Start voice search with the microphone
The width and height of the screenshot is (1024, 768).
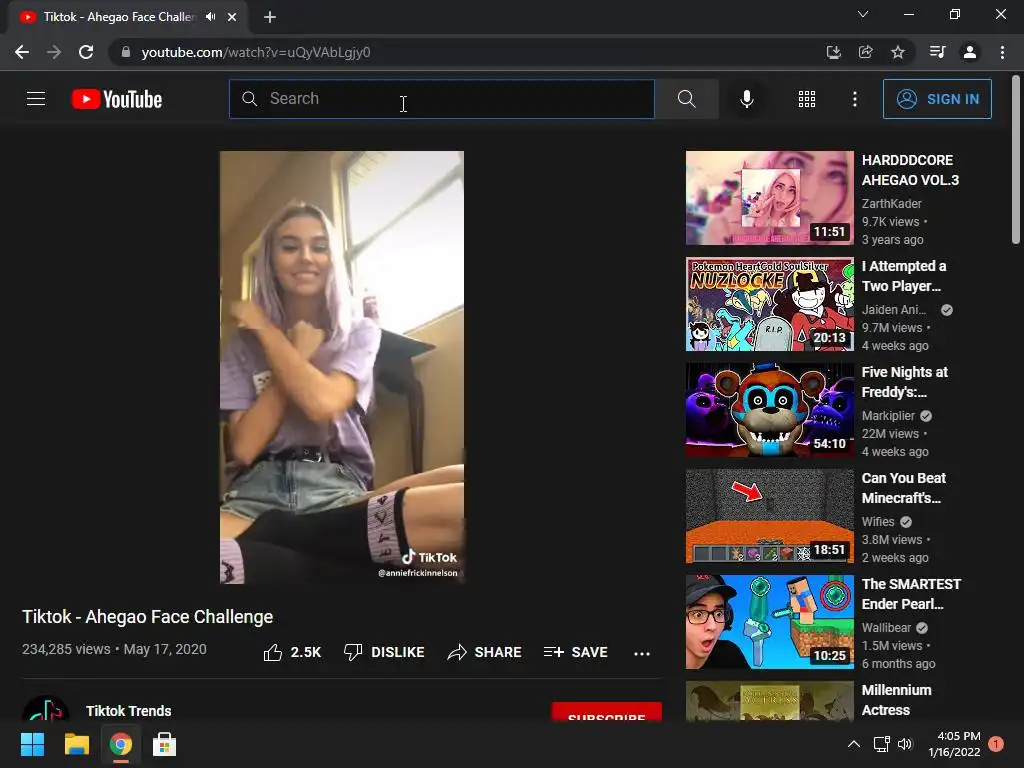click(x=746, y=99)
